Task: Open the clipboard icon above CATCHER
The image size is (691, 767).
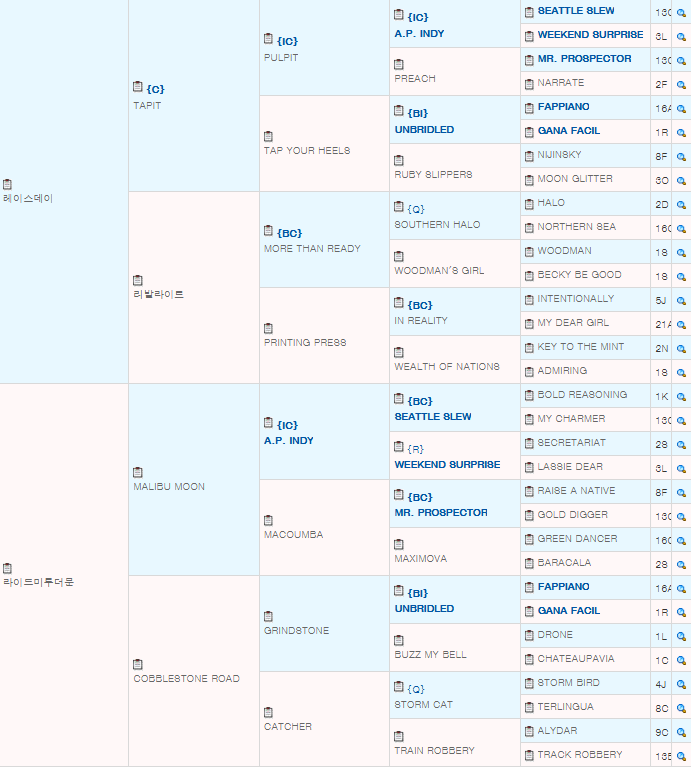Action: pyautogui.click(x=268, y=712)
